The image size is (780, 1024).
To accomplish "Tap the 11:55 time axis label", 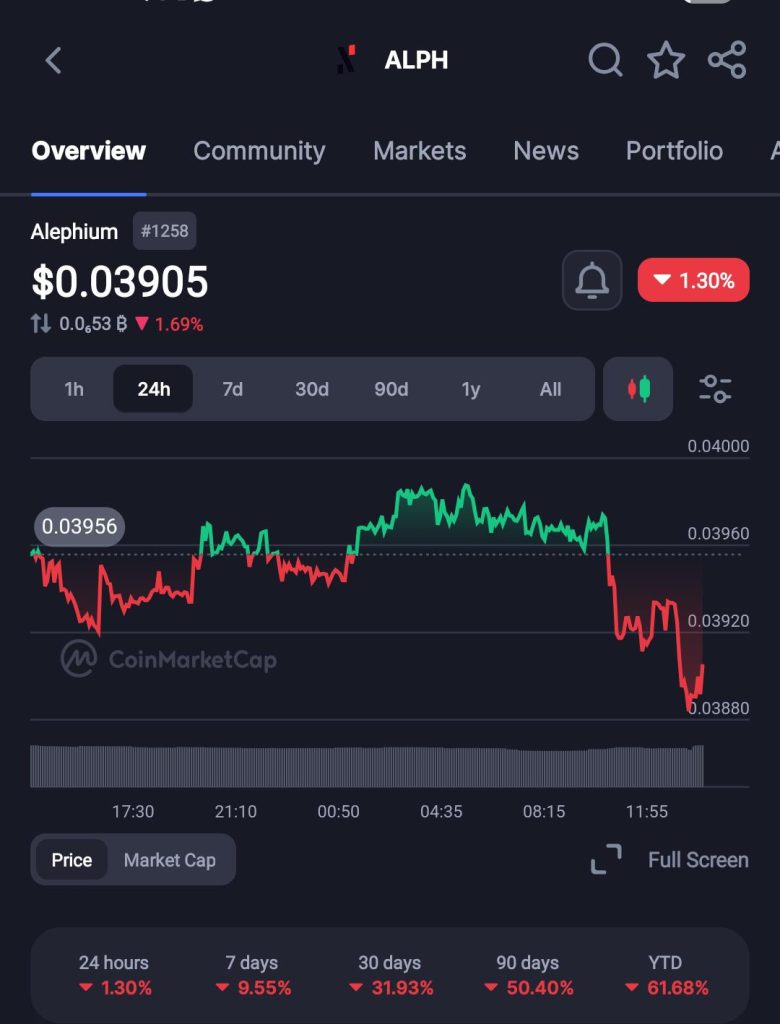I will pyautogui.click(x=647, y=812).
